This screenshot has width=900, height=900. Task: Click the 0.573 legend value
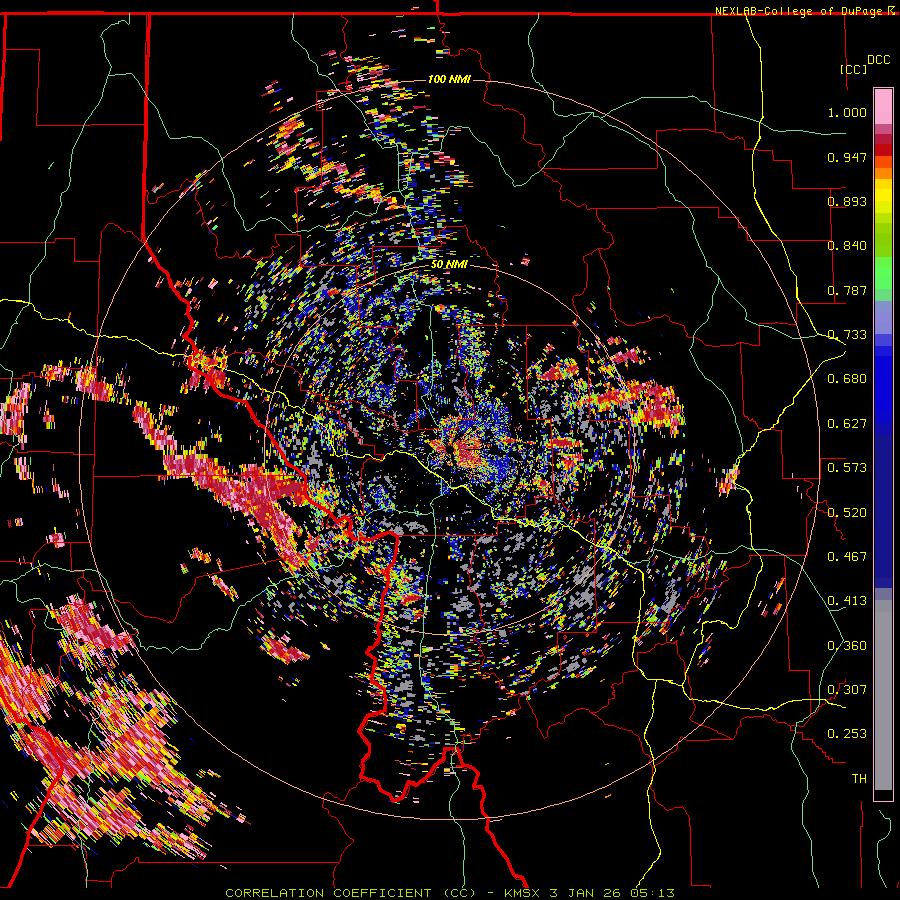847,468
